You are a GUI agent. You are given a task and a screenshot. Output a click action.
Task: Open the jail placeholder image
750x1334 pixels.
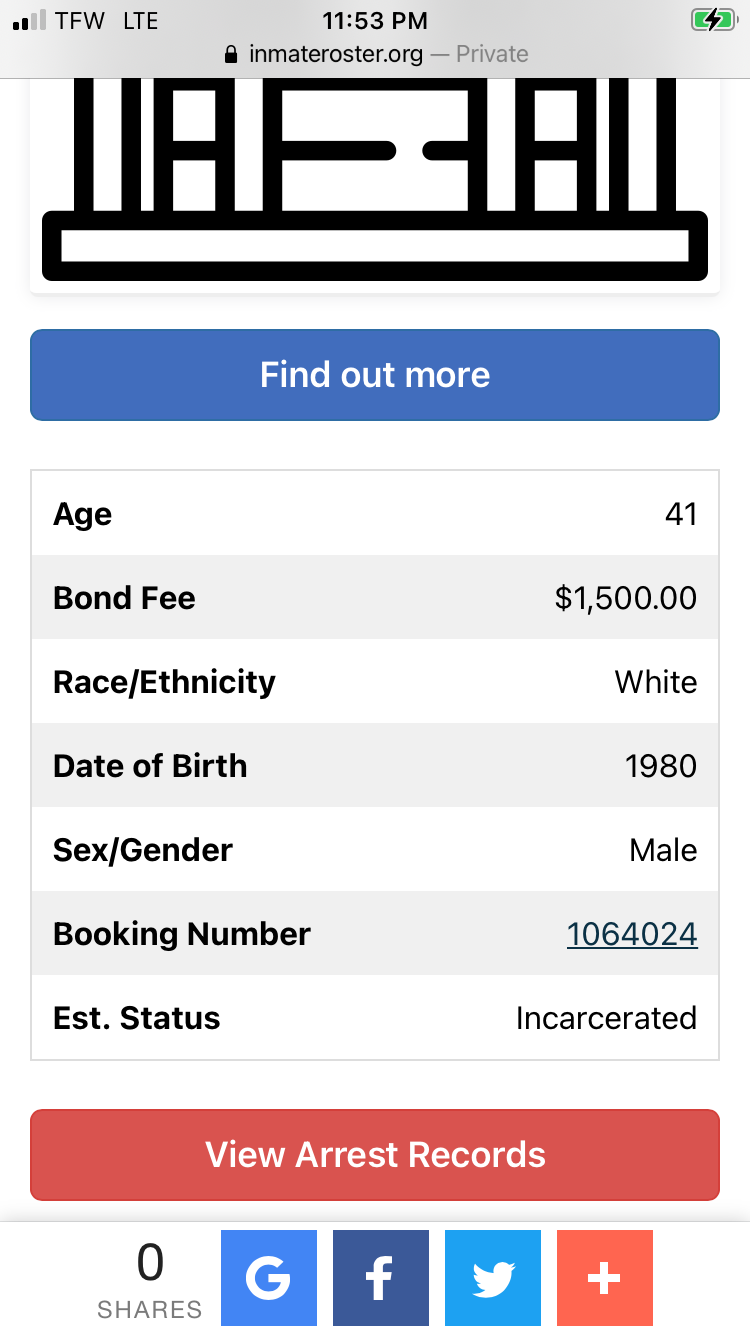pyautogui.click(x=375, y=186)
